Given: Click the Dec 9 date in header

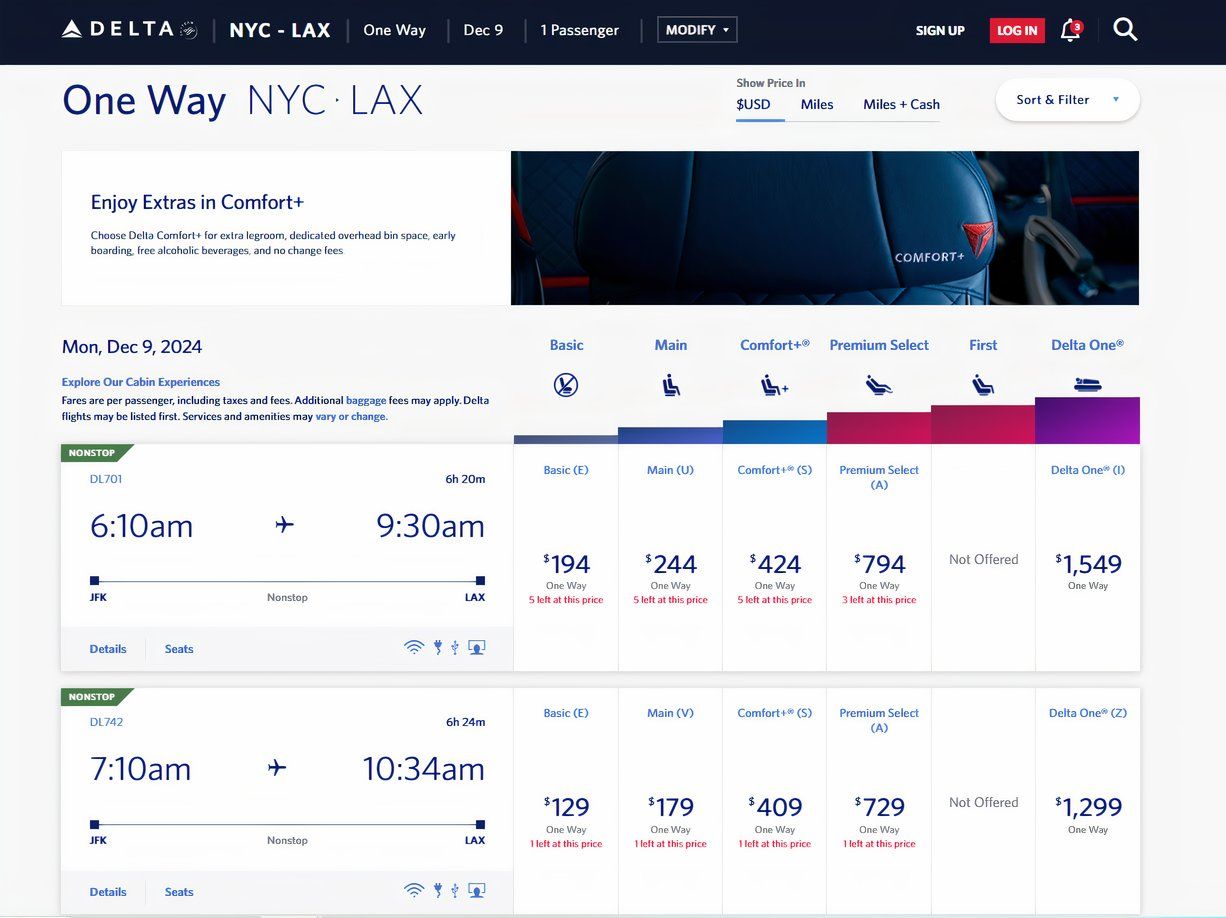Looking at the screenshot, I should 483,30.
